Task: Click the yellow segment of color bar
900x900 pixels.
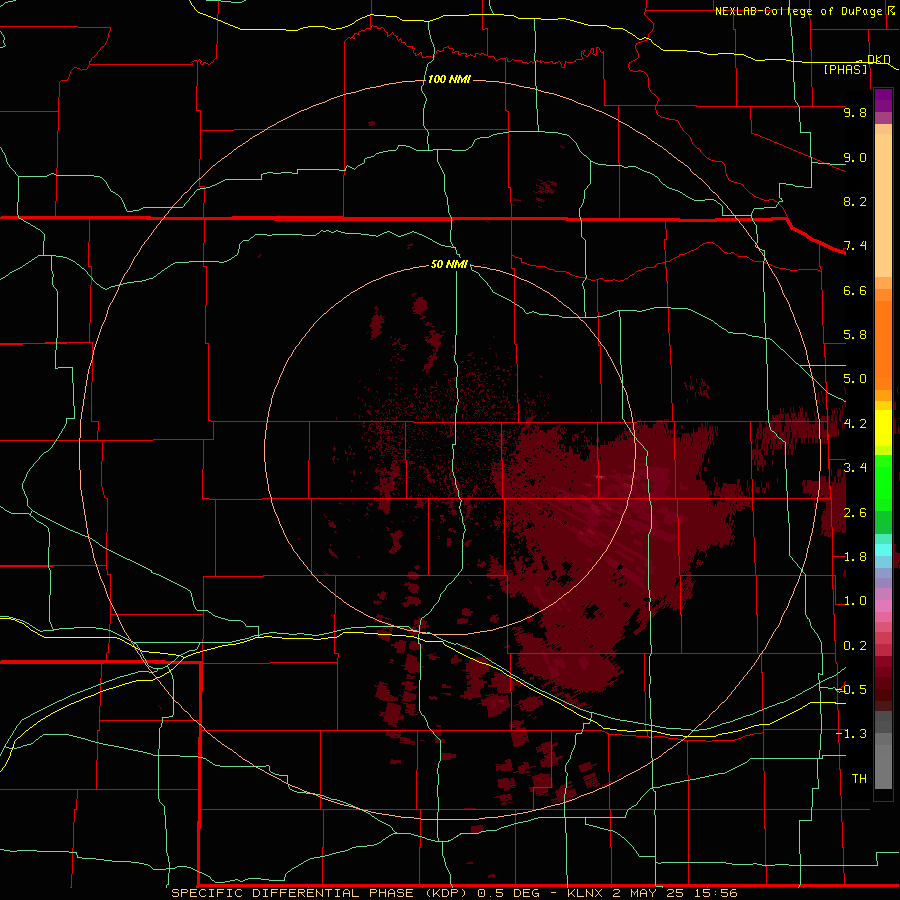Action: click(x=883, y=428)
